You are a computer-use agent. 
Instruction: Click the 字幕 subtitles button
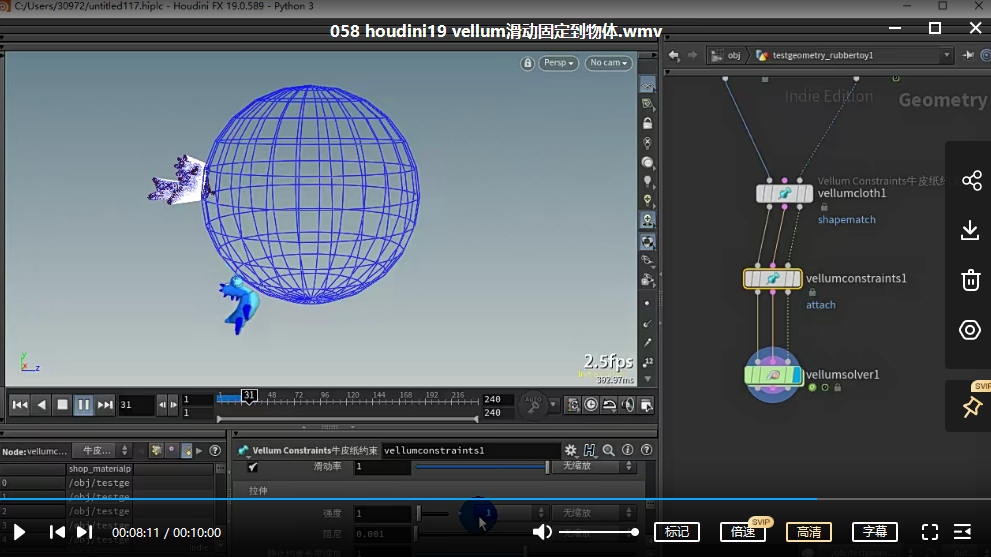tap(874, 532)
